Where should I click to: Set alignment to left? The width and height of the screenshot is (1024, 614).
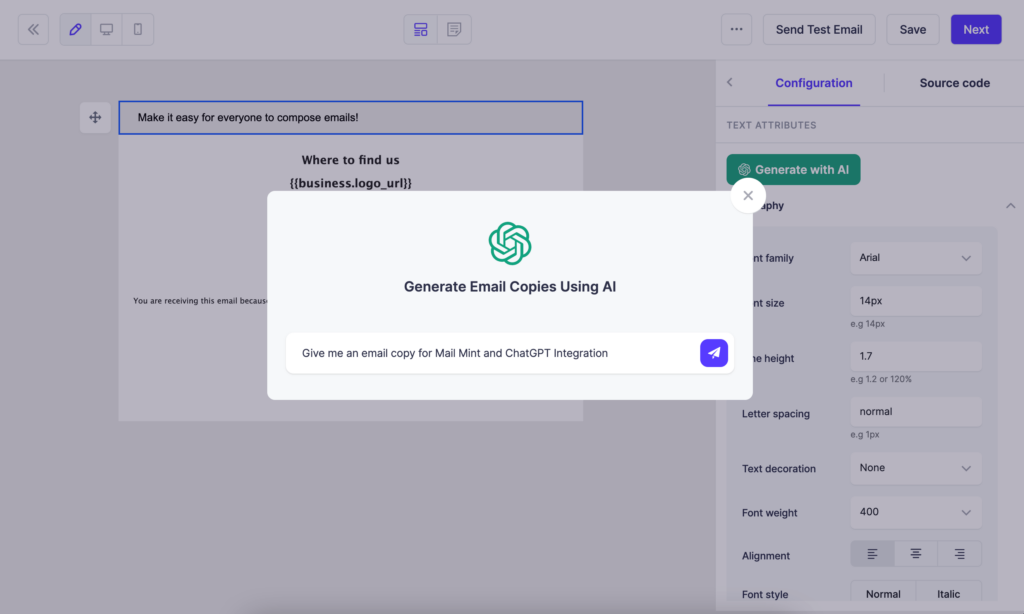872,554
